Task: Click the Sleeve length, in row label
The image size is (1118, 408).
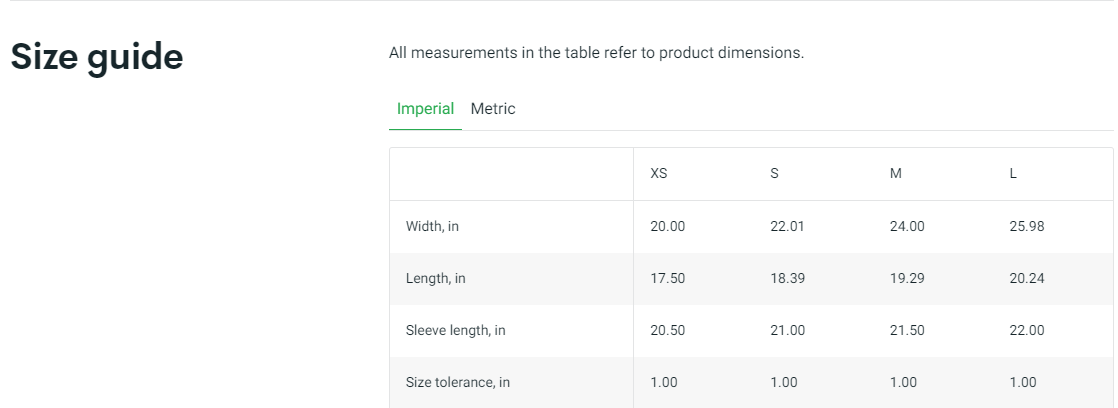Action: [x=455, y=331]
